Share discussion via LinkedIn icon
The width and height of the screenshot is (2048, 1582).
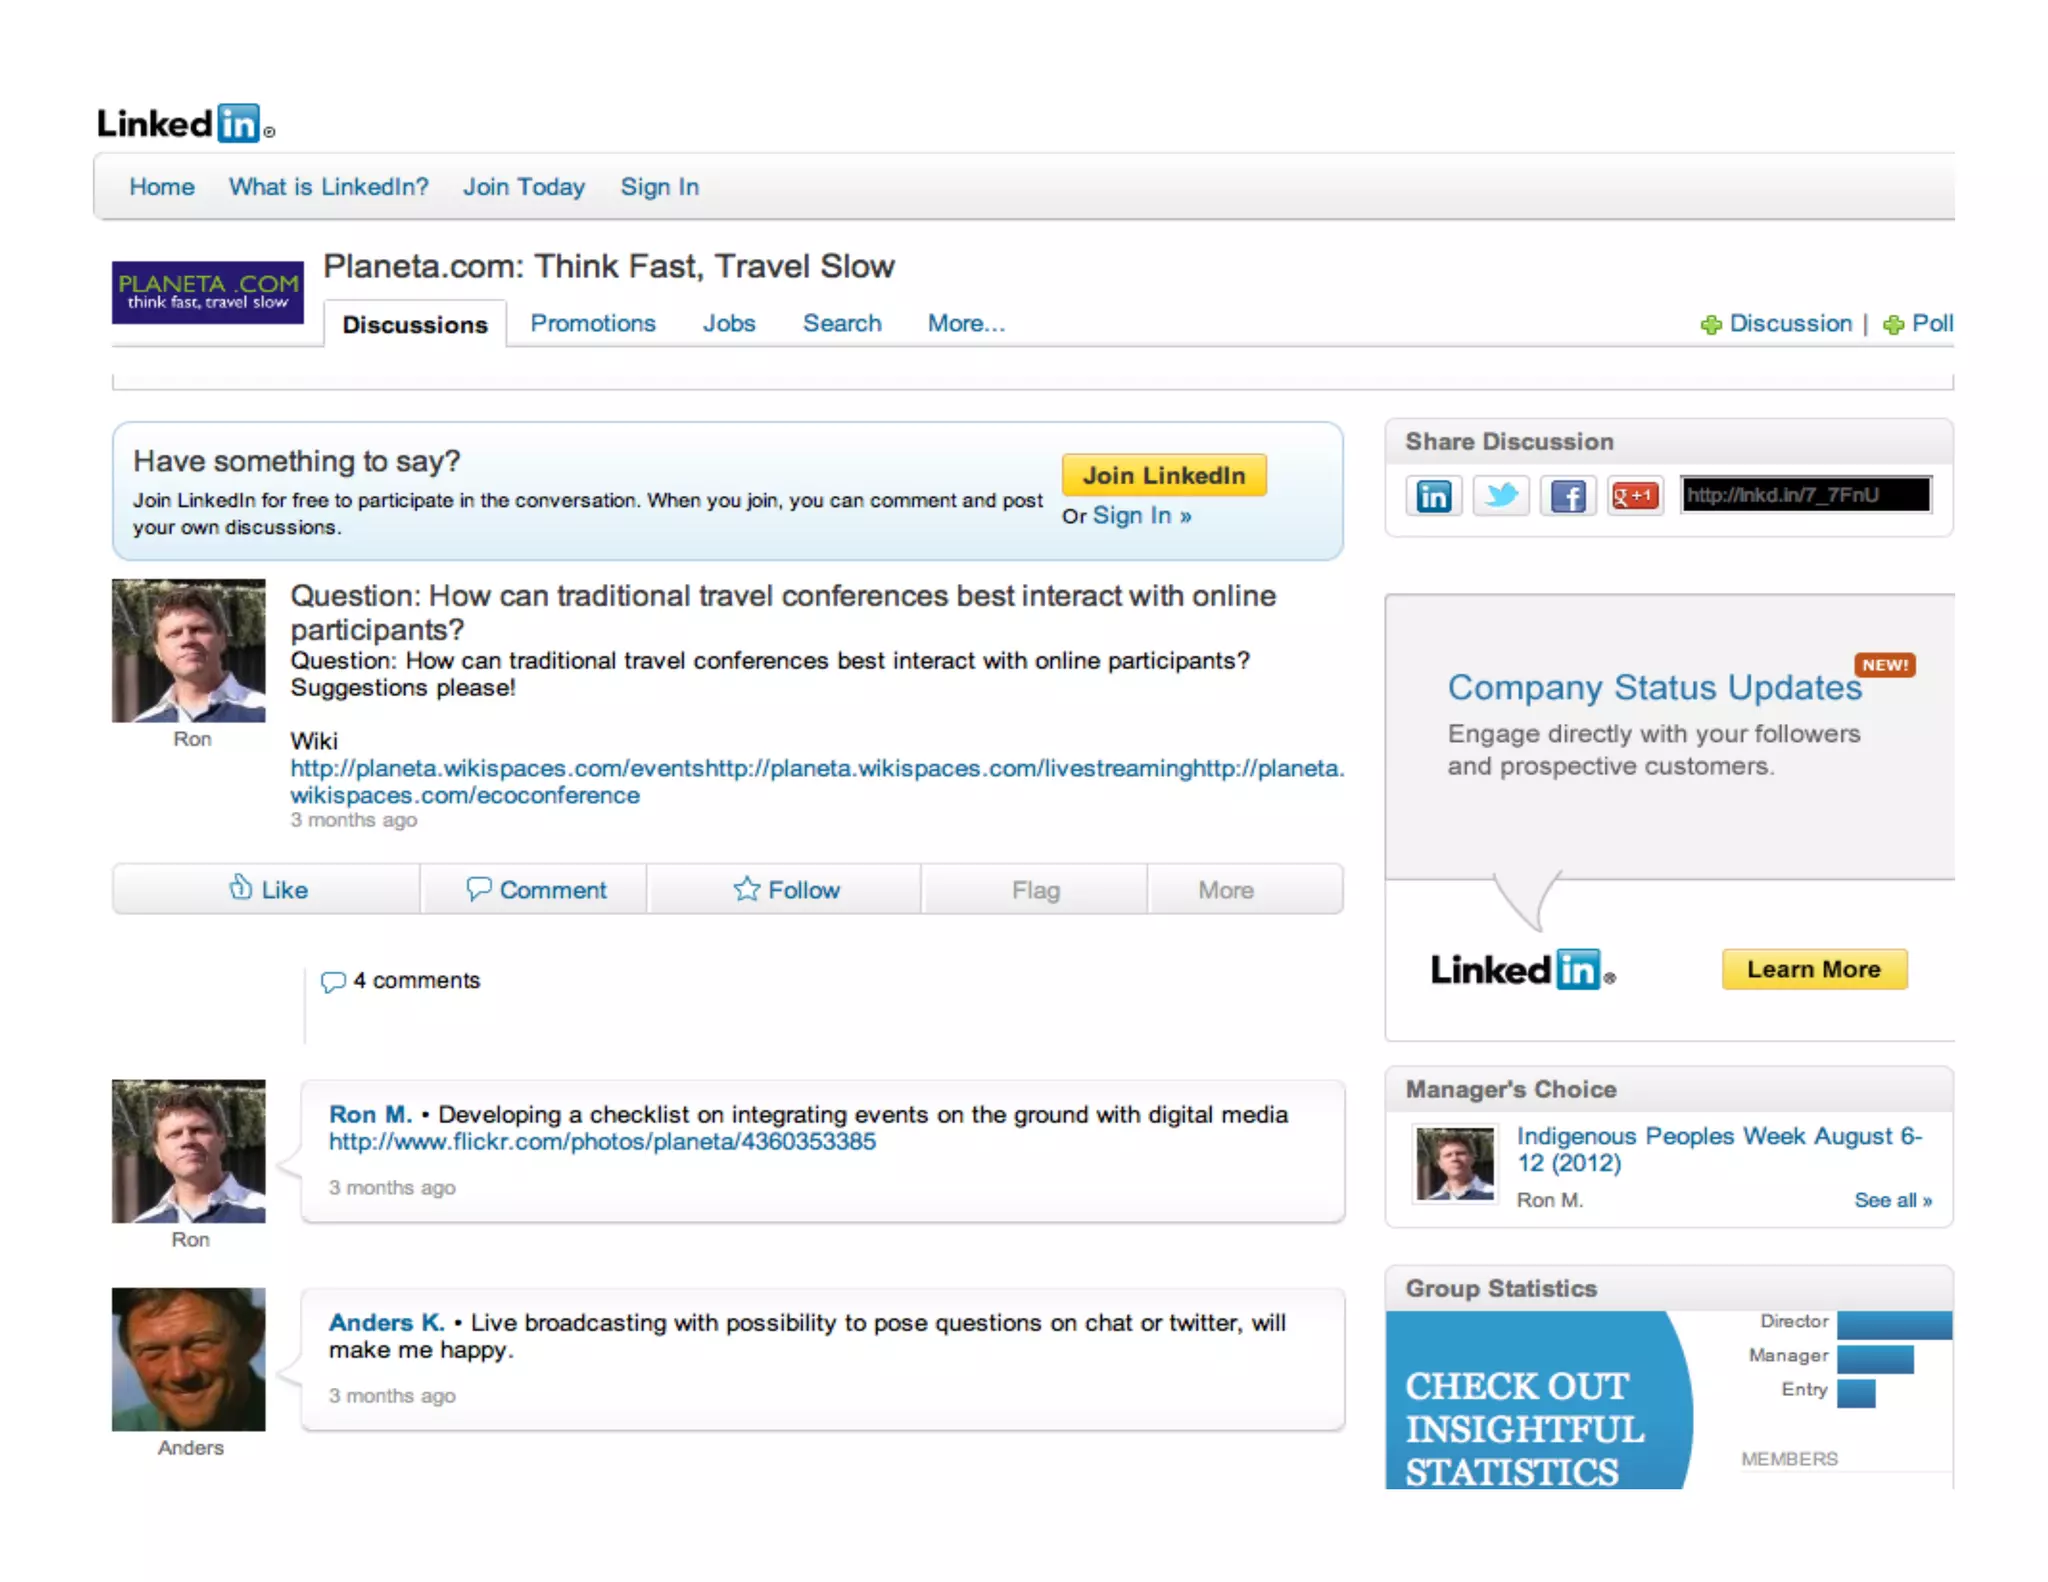[x=1433, y=496]
